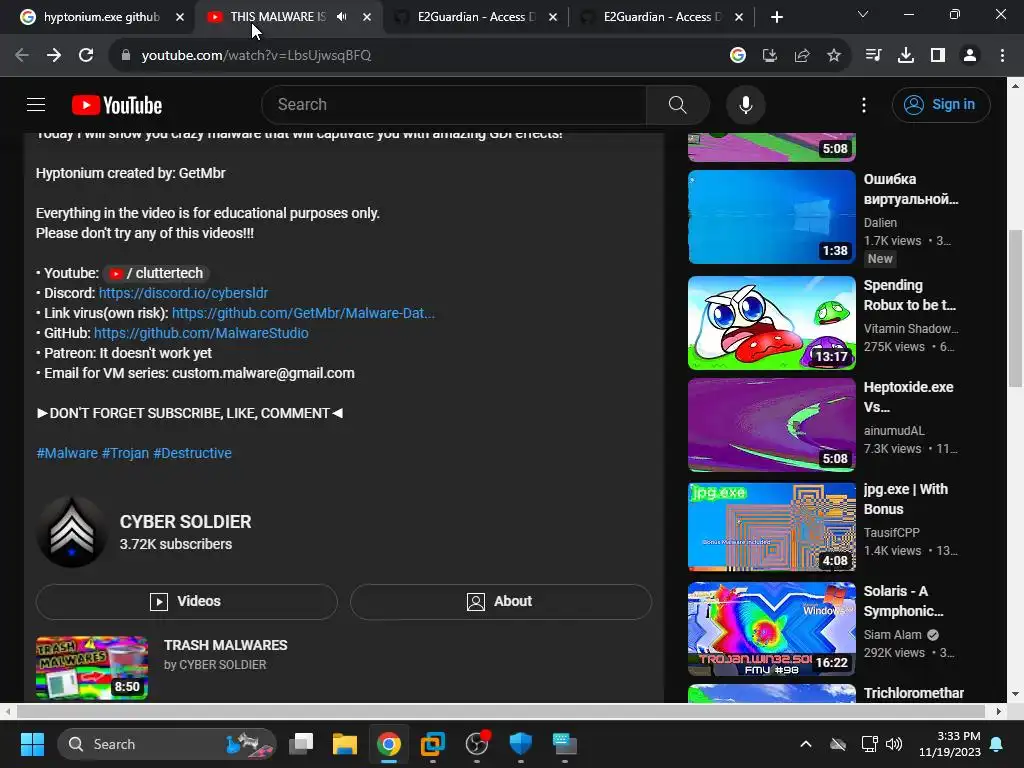Share this page from address bar

tap(802, 56)
